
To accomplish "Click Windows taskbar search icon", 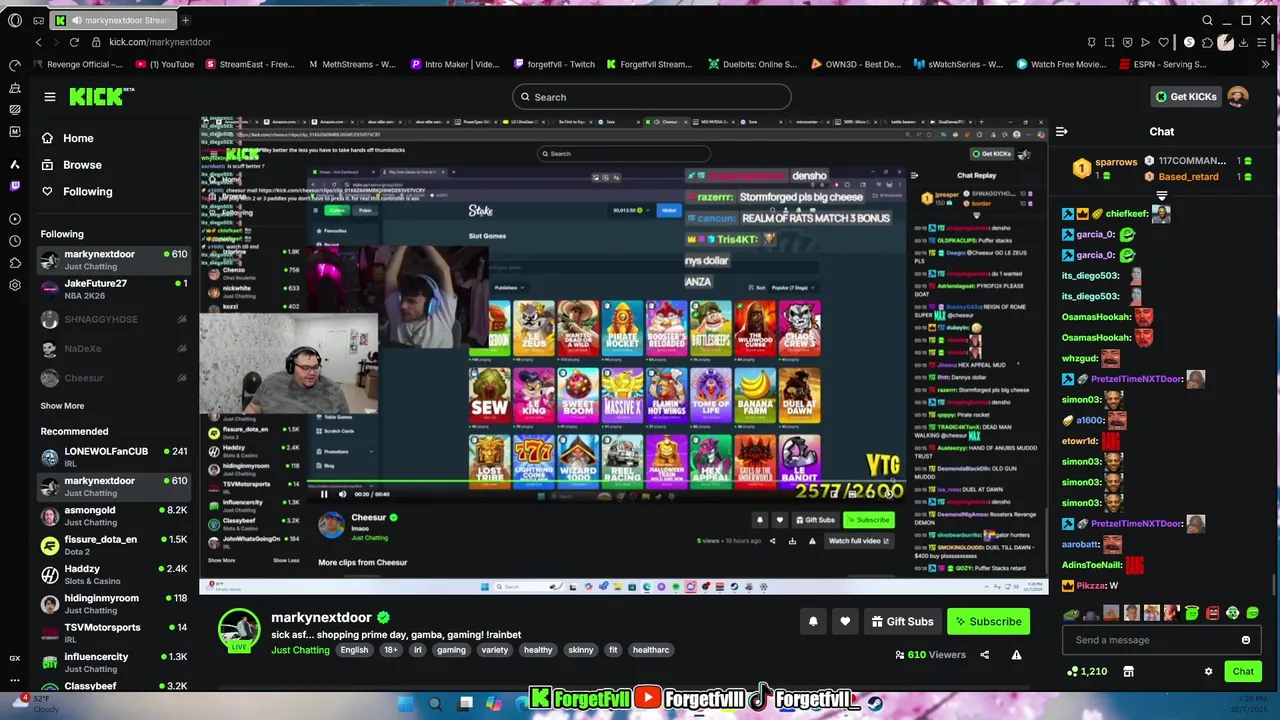I will tap(435, 704).
